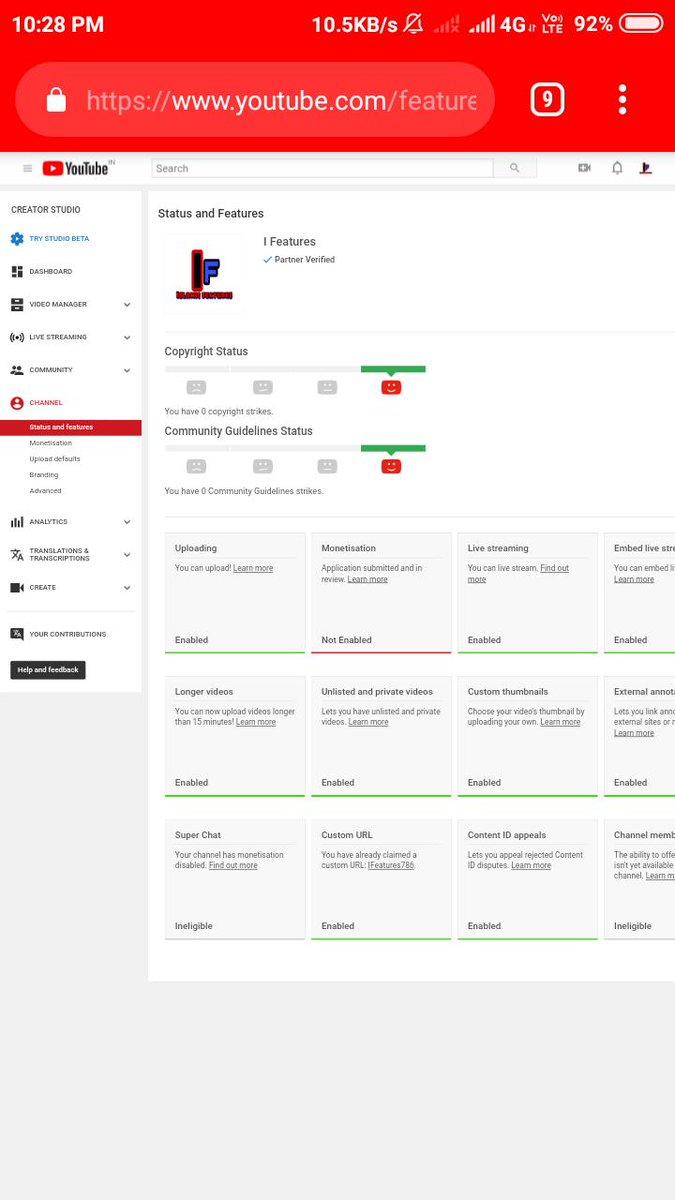Click Your Contributions in the sidebar
Viewport: 675px width, 1200px height.
pos(67,634)
